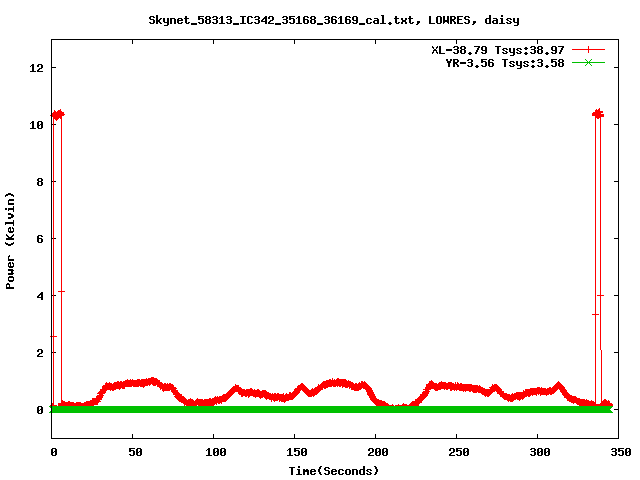Click the y-axis tick label 2
The image size is (640, 480).
click(40, 353)
